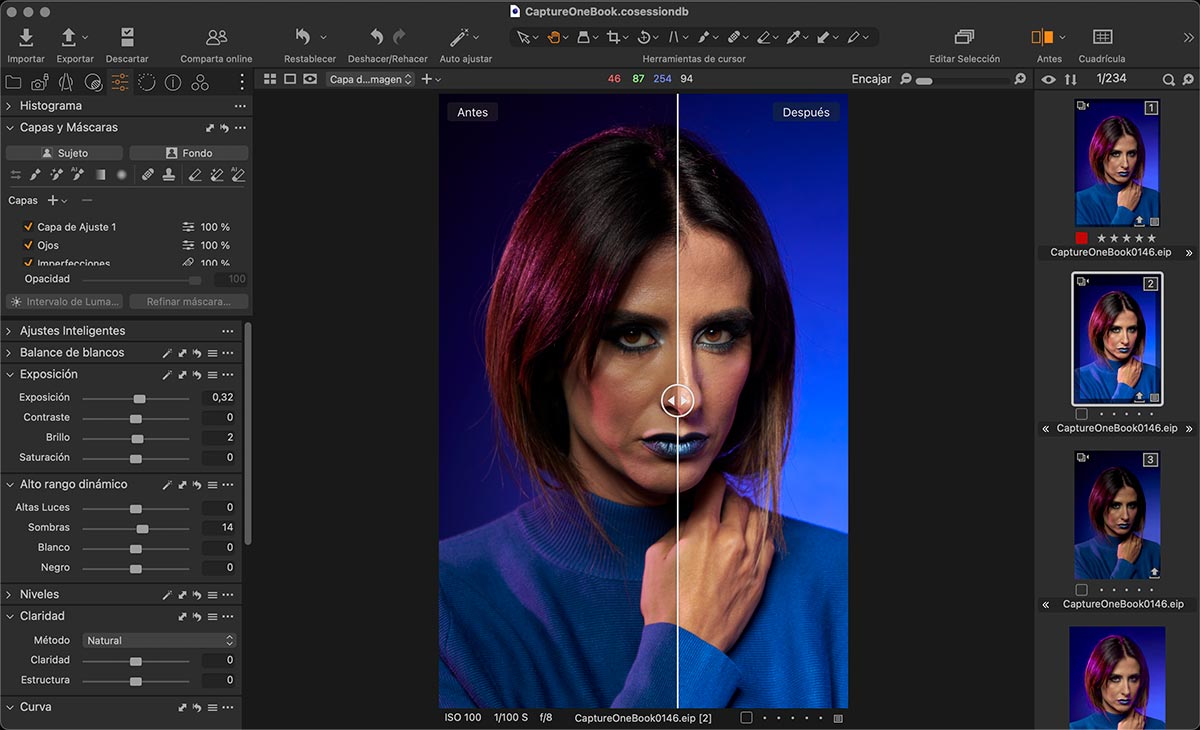
Task: Switch to the adjustments tool tab
Action: (x=120, y=83)
